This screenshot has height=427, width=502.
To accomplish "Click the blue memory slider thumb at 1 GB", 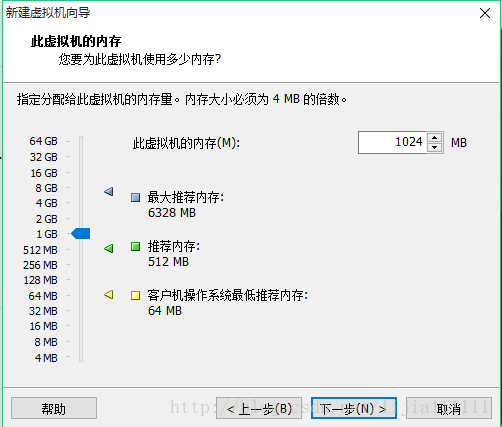I will pyautogui.click(x=81, y=234).
